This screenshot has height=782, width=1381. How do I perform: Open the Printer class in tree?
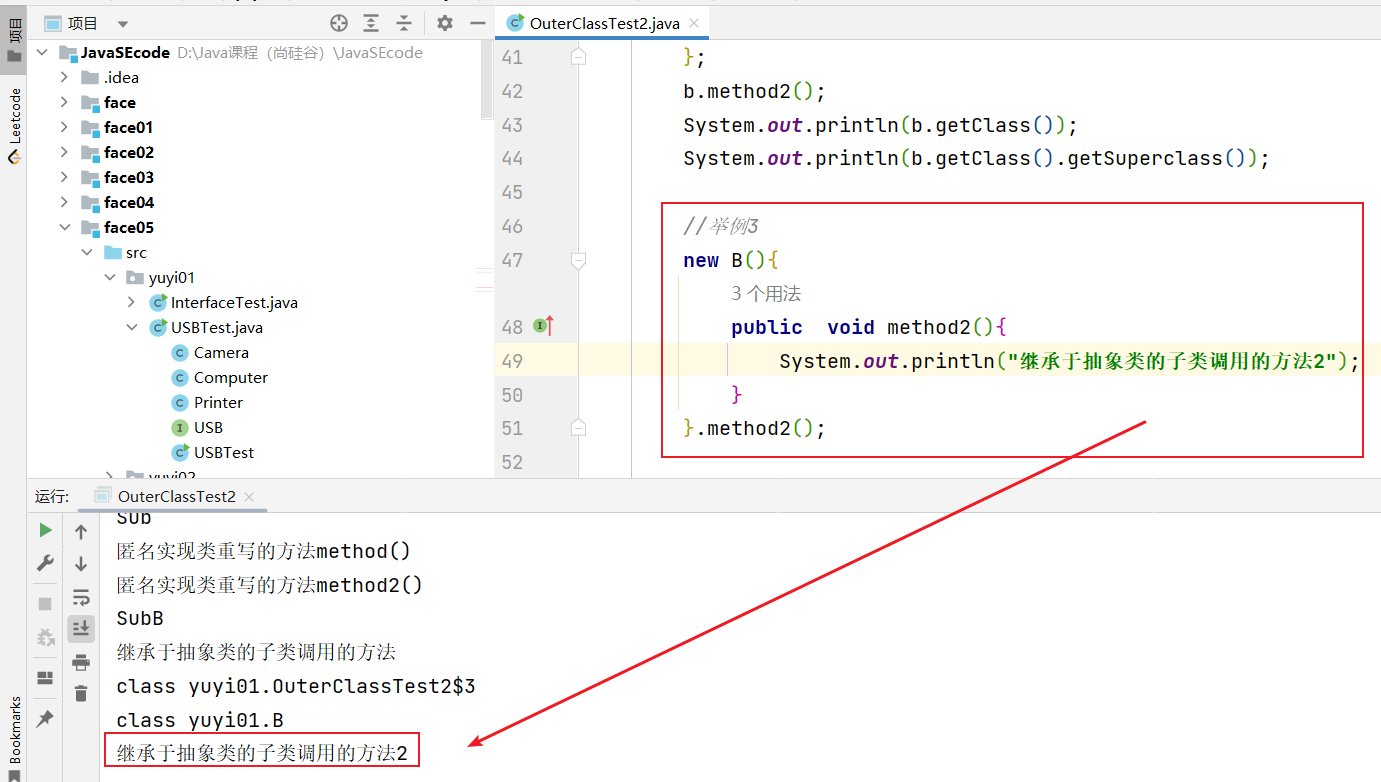pos(207,402)
